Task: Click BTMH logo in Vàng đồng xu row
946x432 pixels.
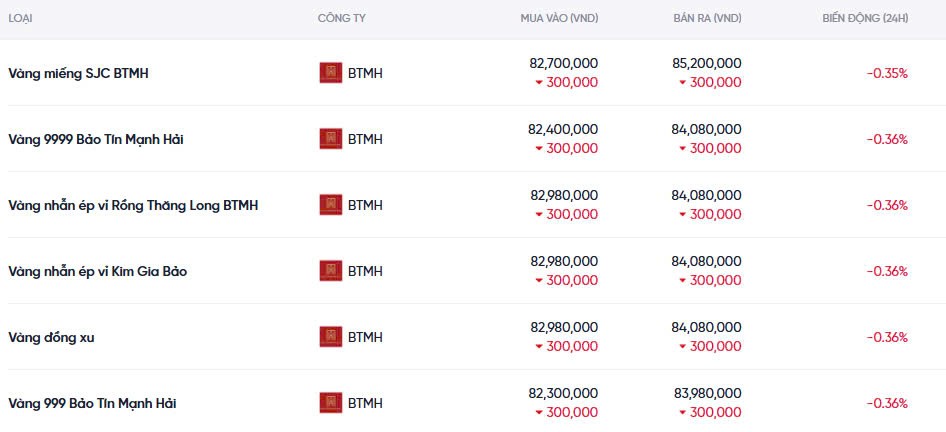Action: pyautogui.click(x=330, y=337)
